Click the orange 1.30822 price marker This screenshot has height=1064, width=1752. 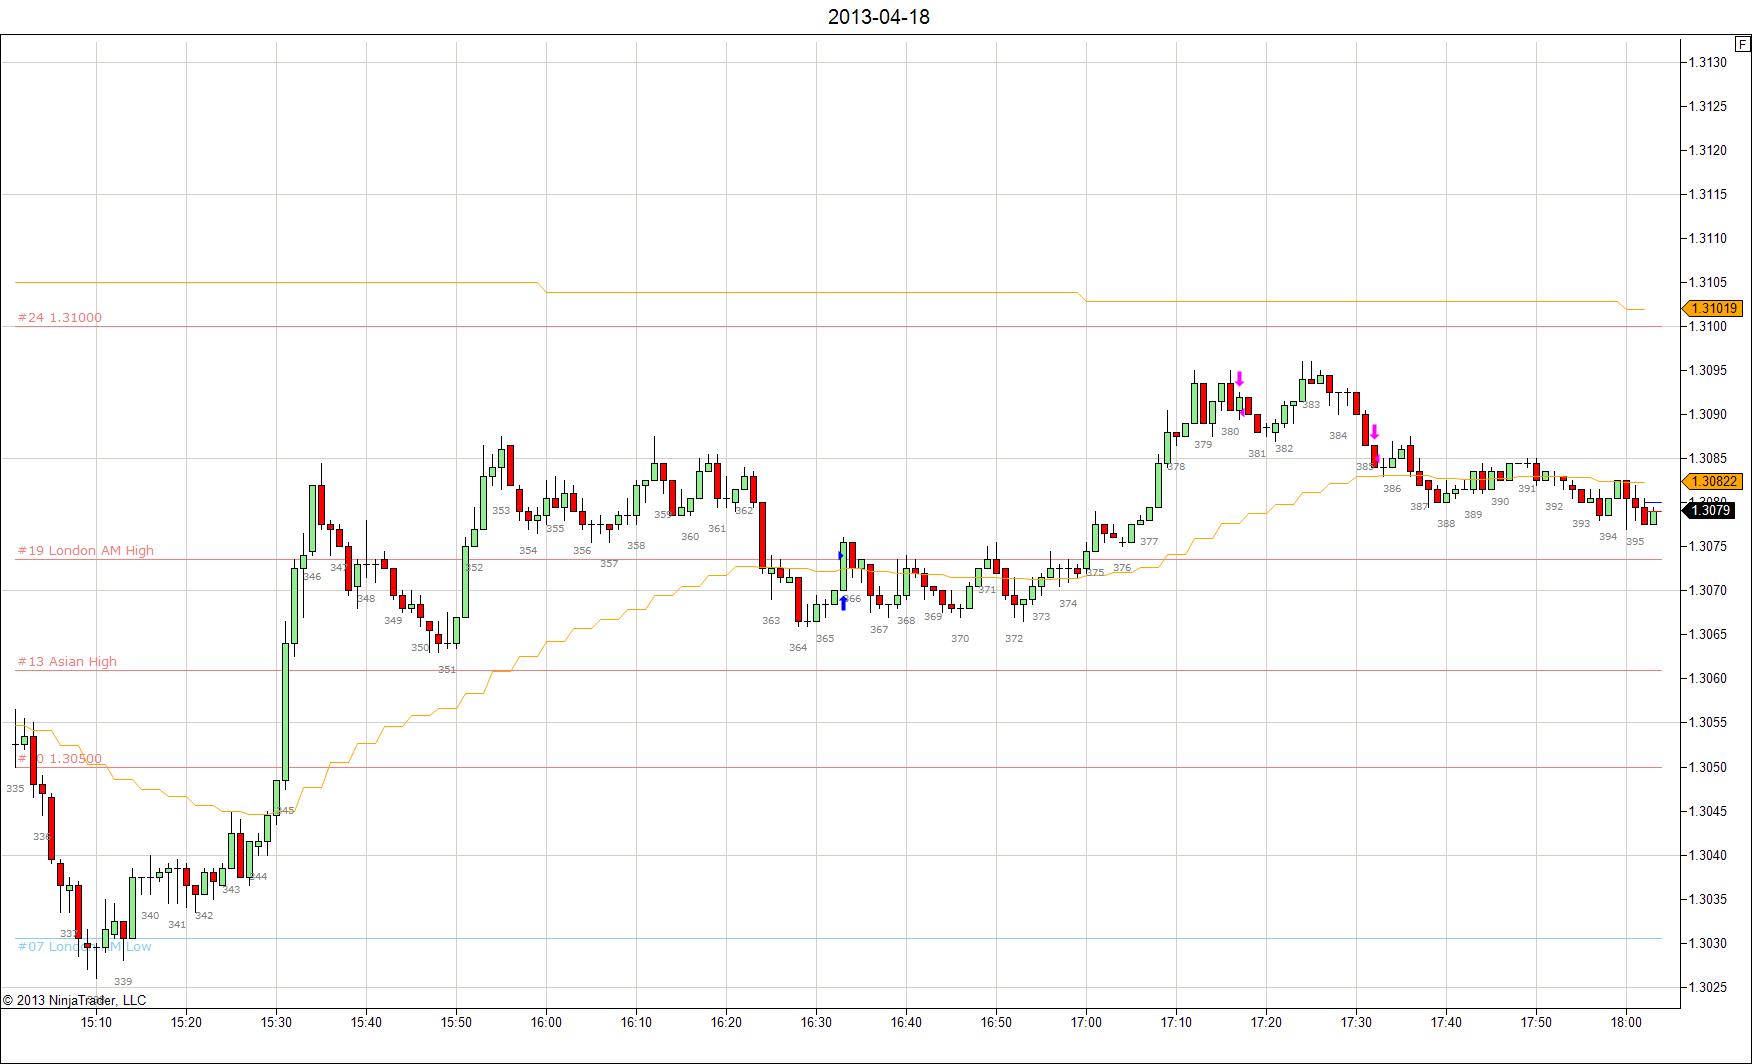1713,481
